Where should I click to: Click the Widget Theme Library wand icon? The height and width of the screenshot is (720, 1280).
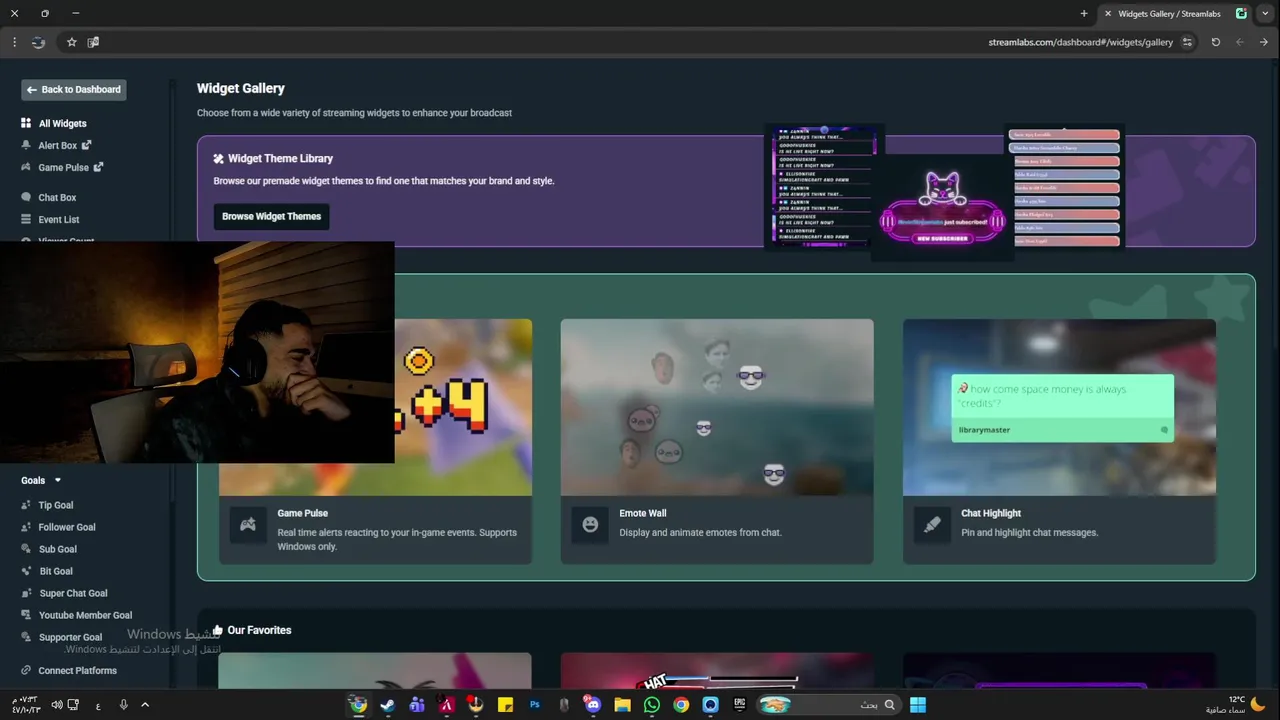click(x=218, y=159)
